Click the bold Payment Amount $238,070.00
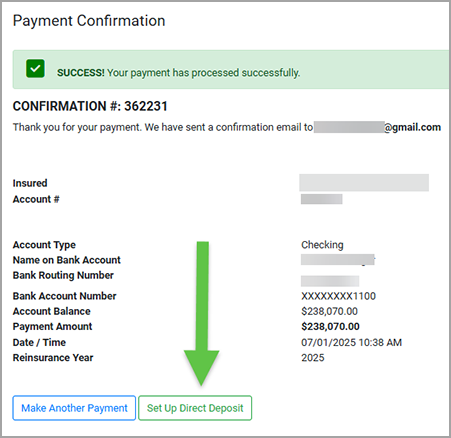Viewport: 451px width, 438px height. [330, 327]
